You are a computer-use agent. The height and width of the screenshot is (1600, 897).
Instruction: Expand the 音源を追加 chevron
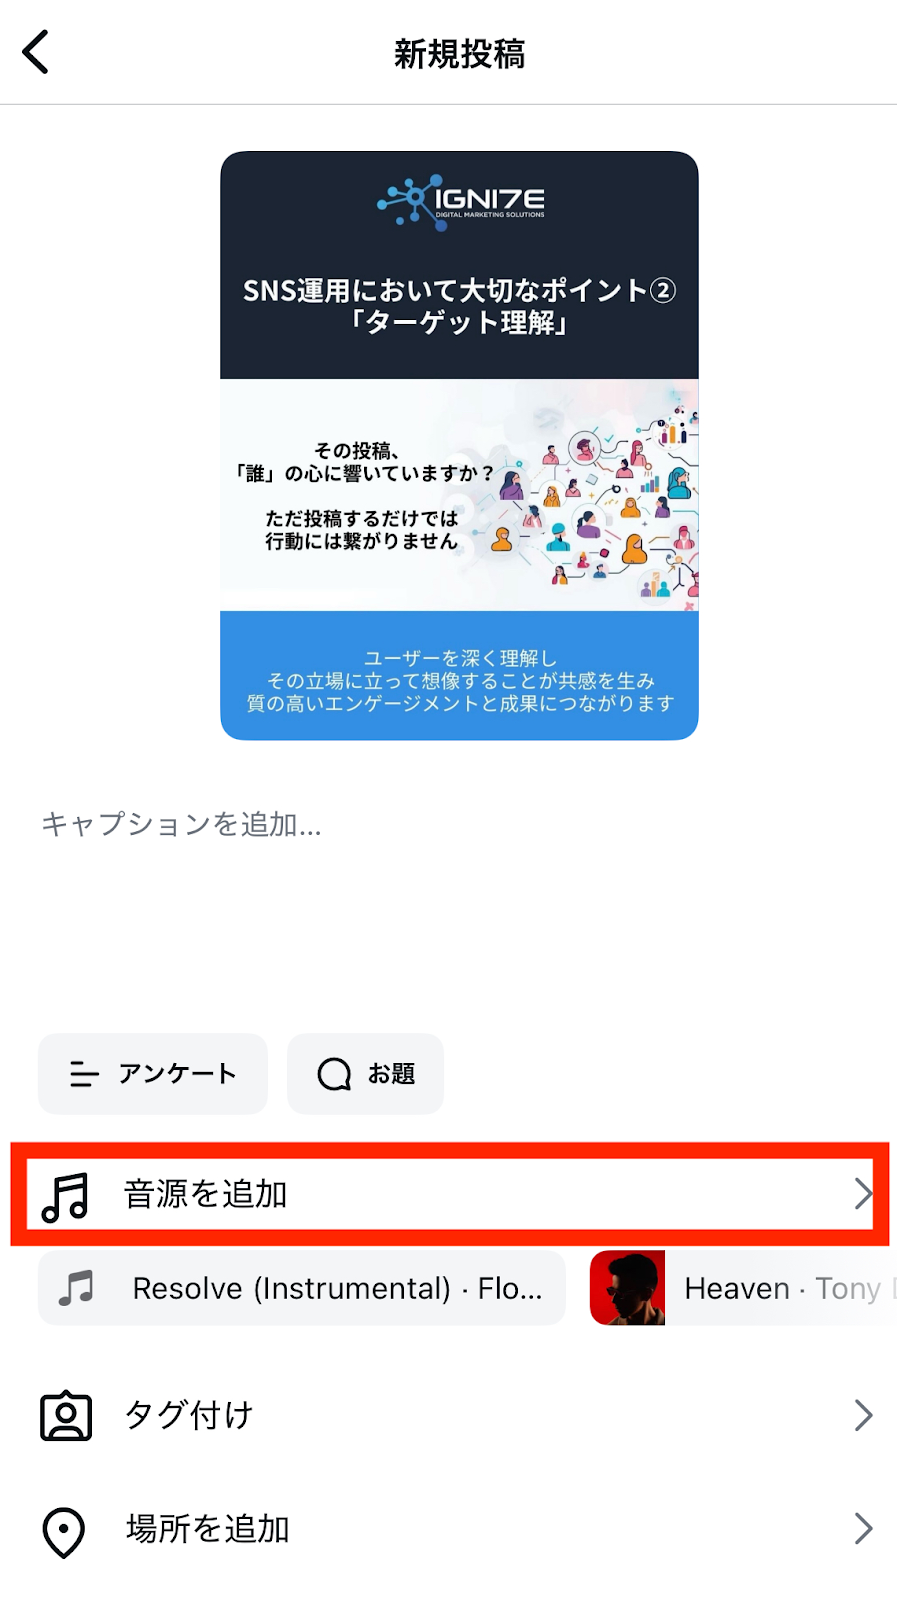(863, 1194)
